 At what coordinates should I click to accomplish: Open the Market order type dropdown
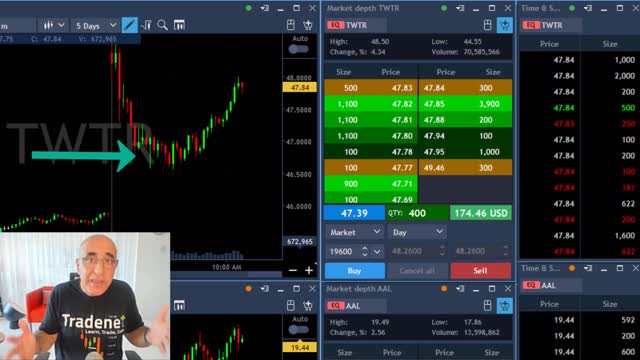click(x=354, y=232)
